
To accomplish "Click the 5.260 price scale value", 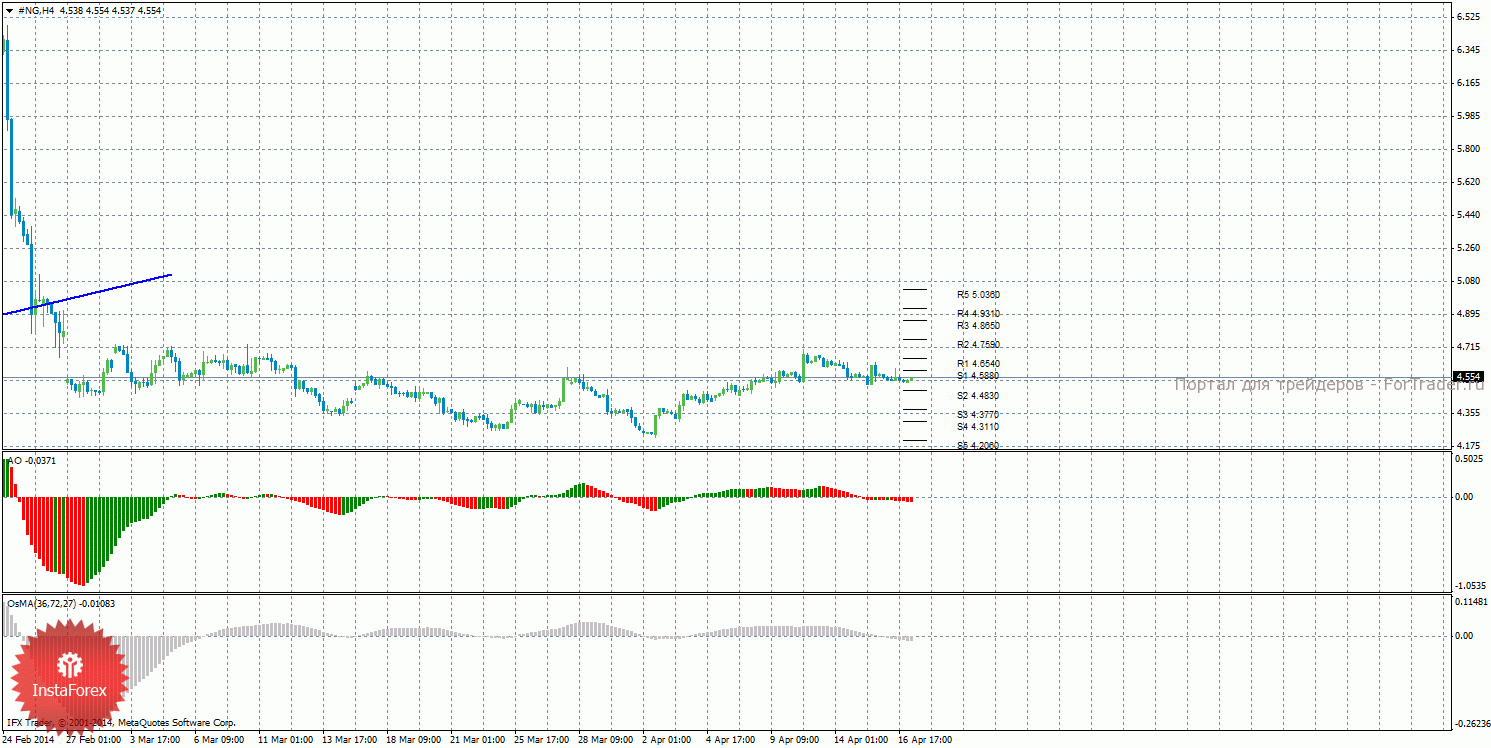I will point(1468,248).
